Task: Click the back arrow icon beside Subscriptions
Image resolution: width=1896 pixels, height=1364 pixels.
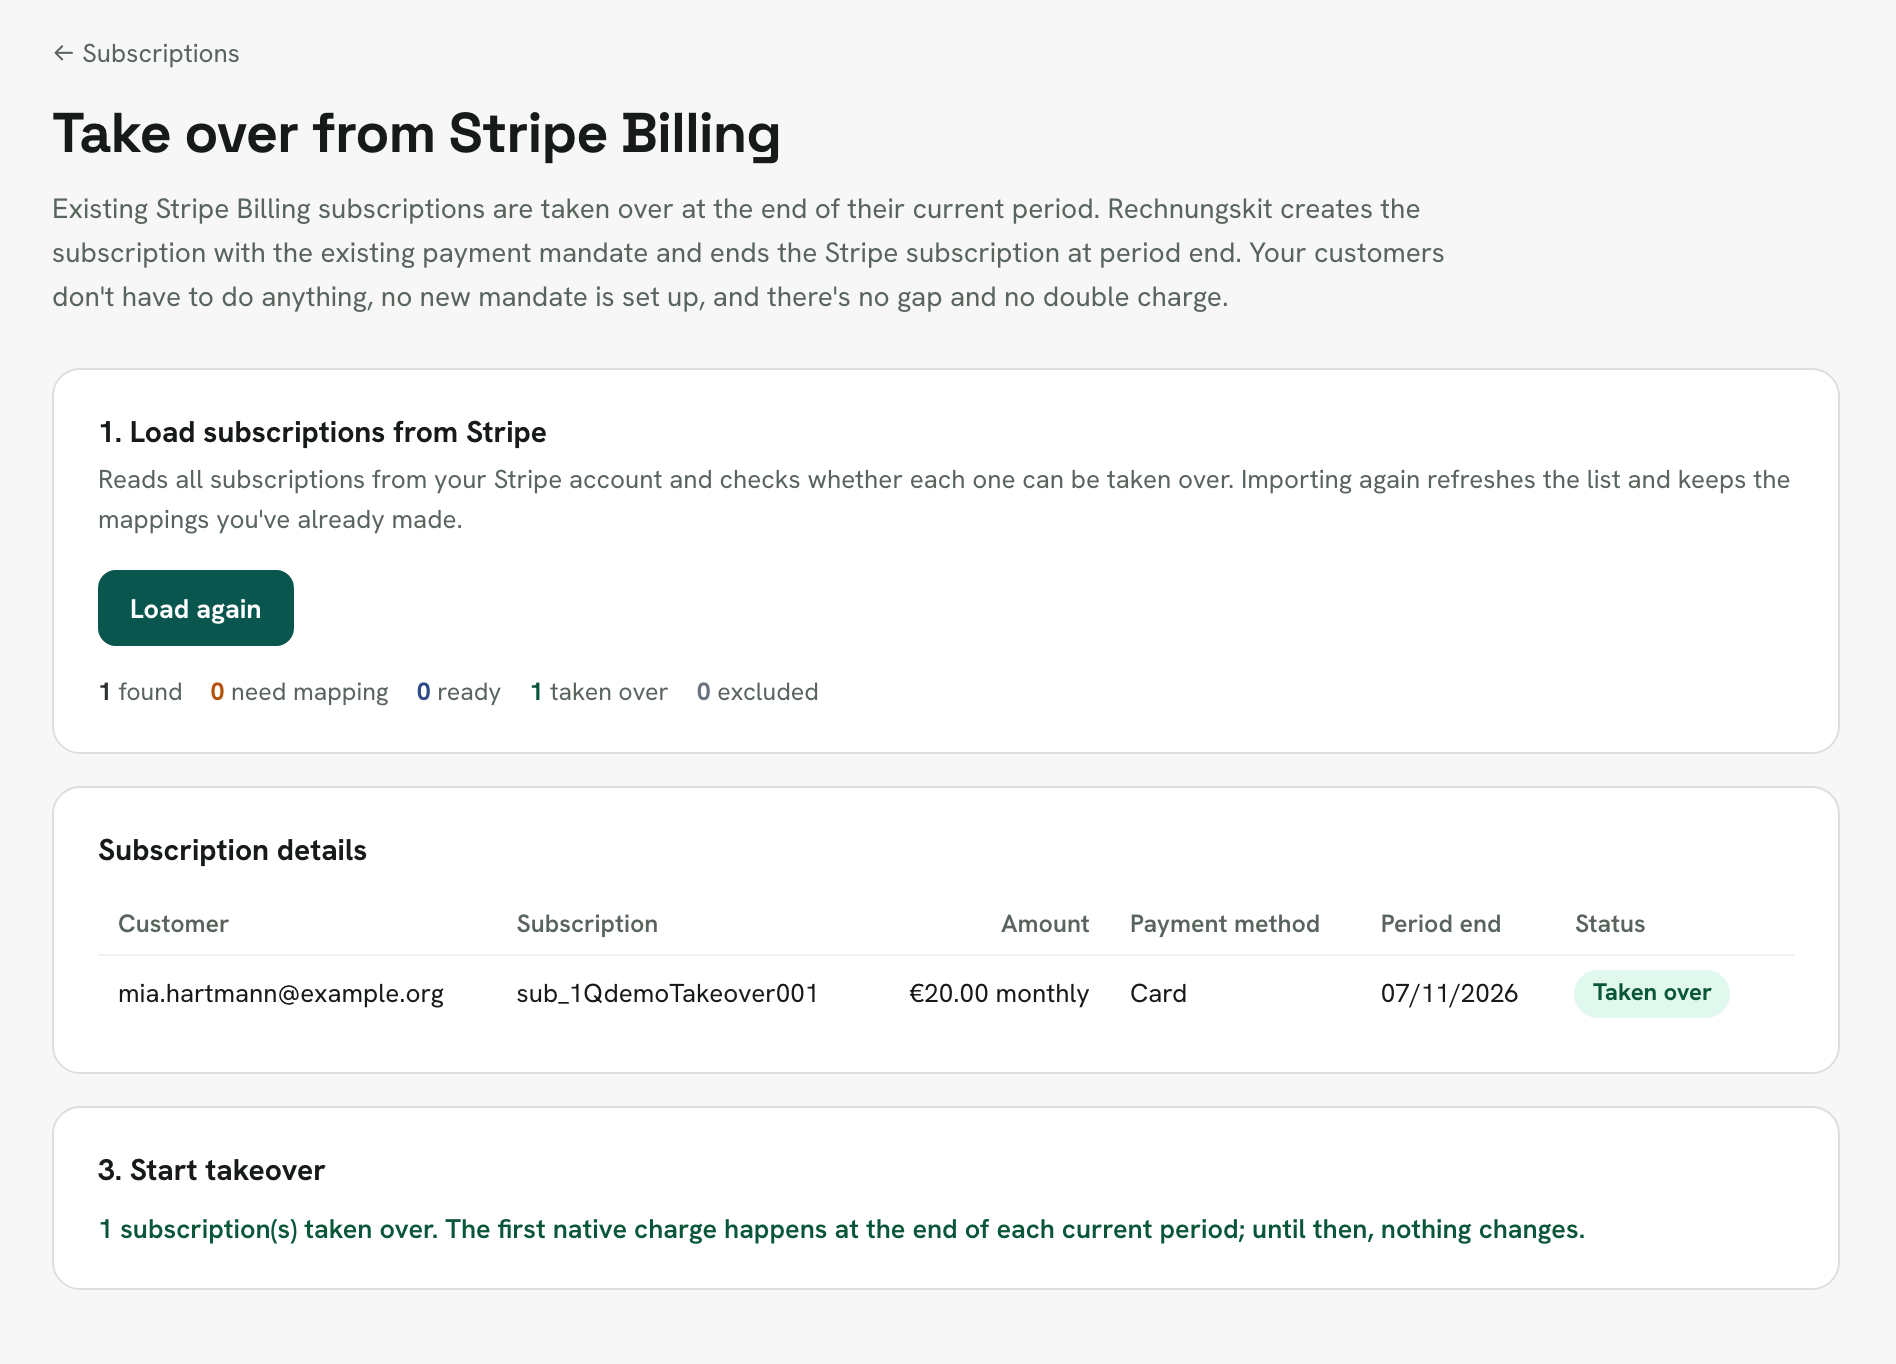Action: coord(63,53)
